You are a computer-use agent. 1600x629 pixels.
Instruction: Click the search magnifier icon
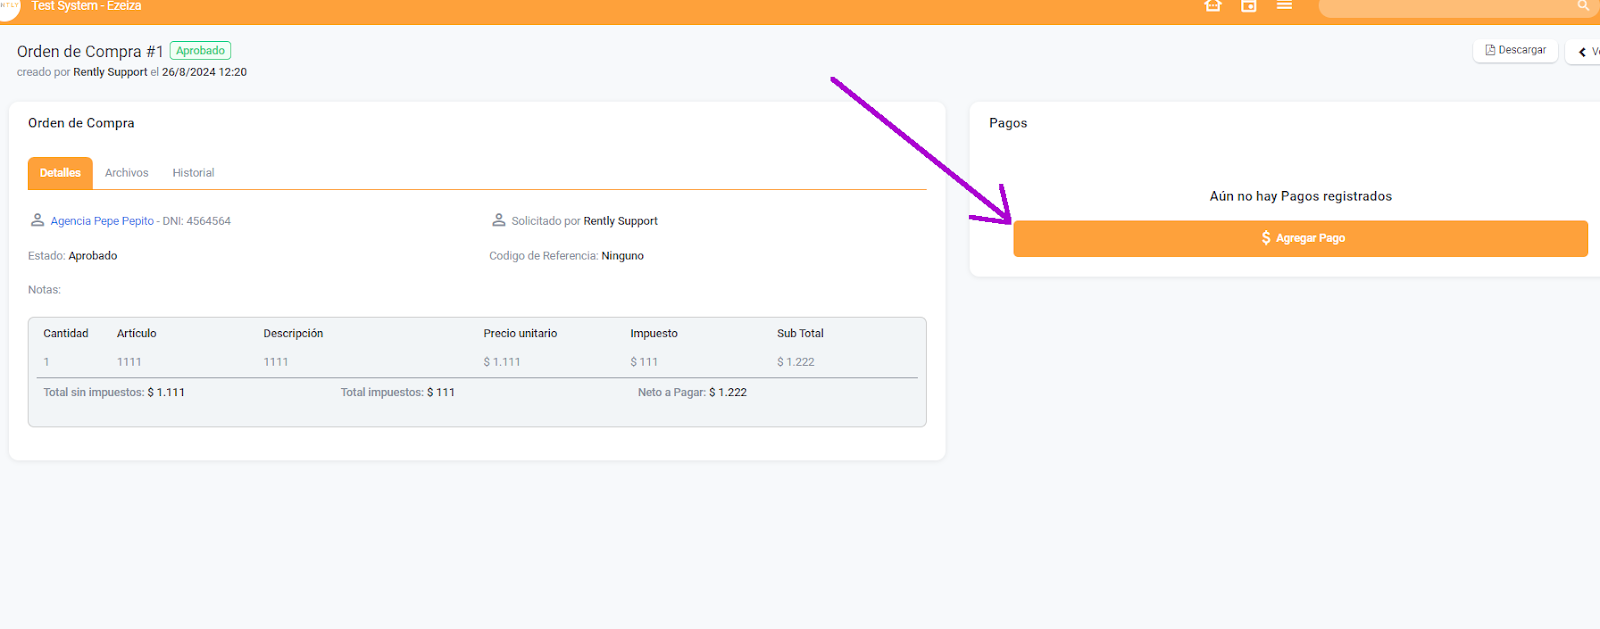coord(1583,6)
